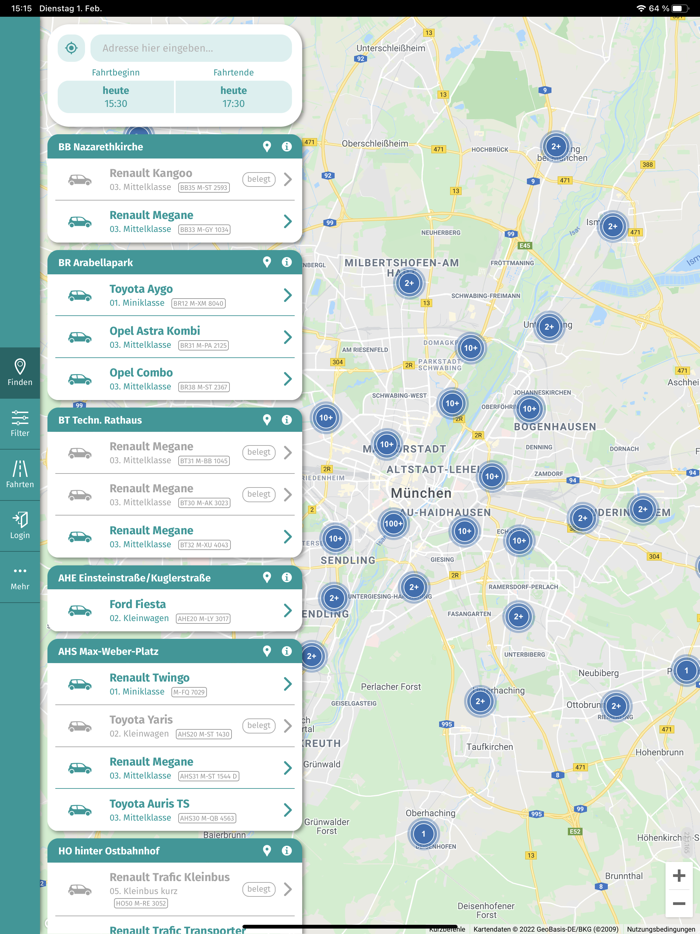Screen dimensions: 700x934
Task: Open info for HO hinter Ostbahnhof station
Action: (x=287, y=851)
